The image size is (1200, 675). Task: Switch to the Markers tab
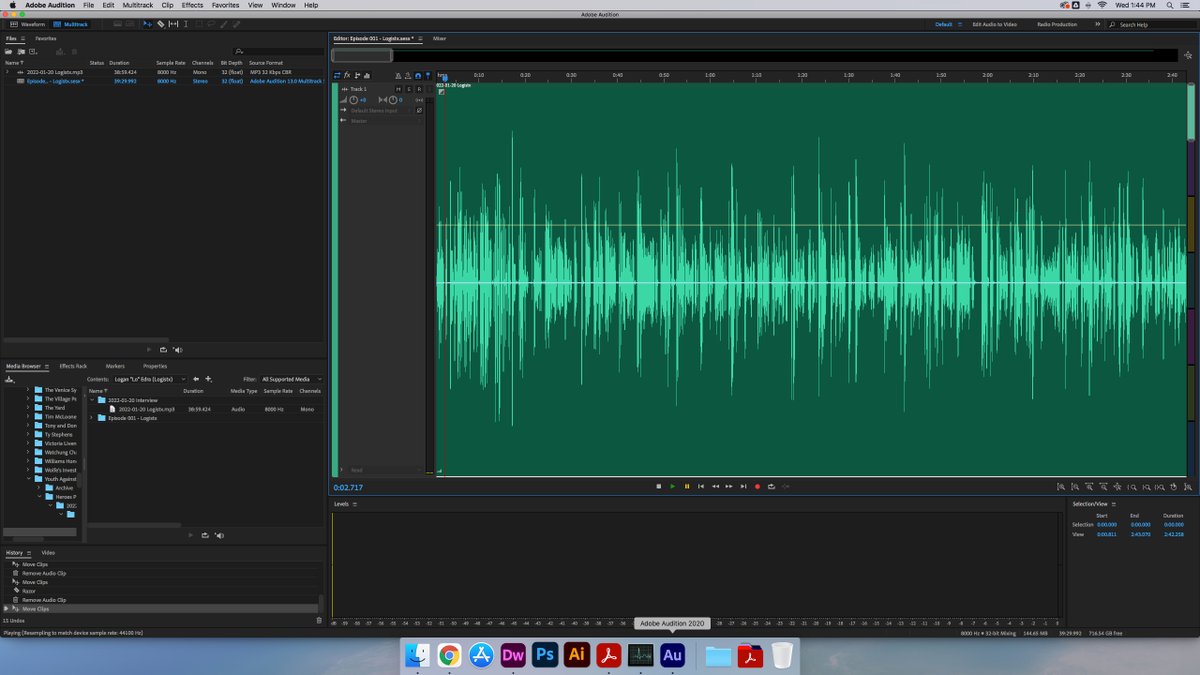115,366
